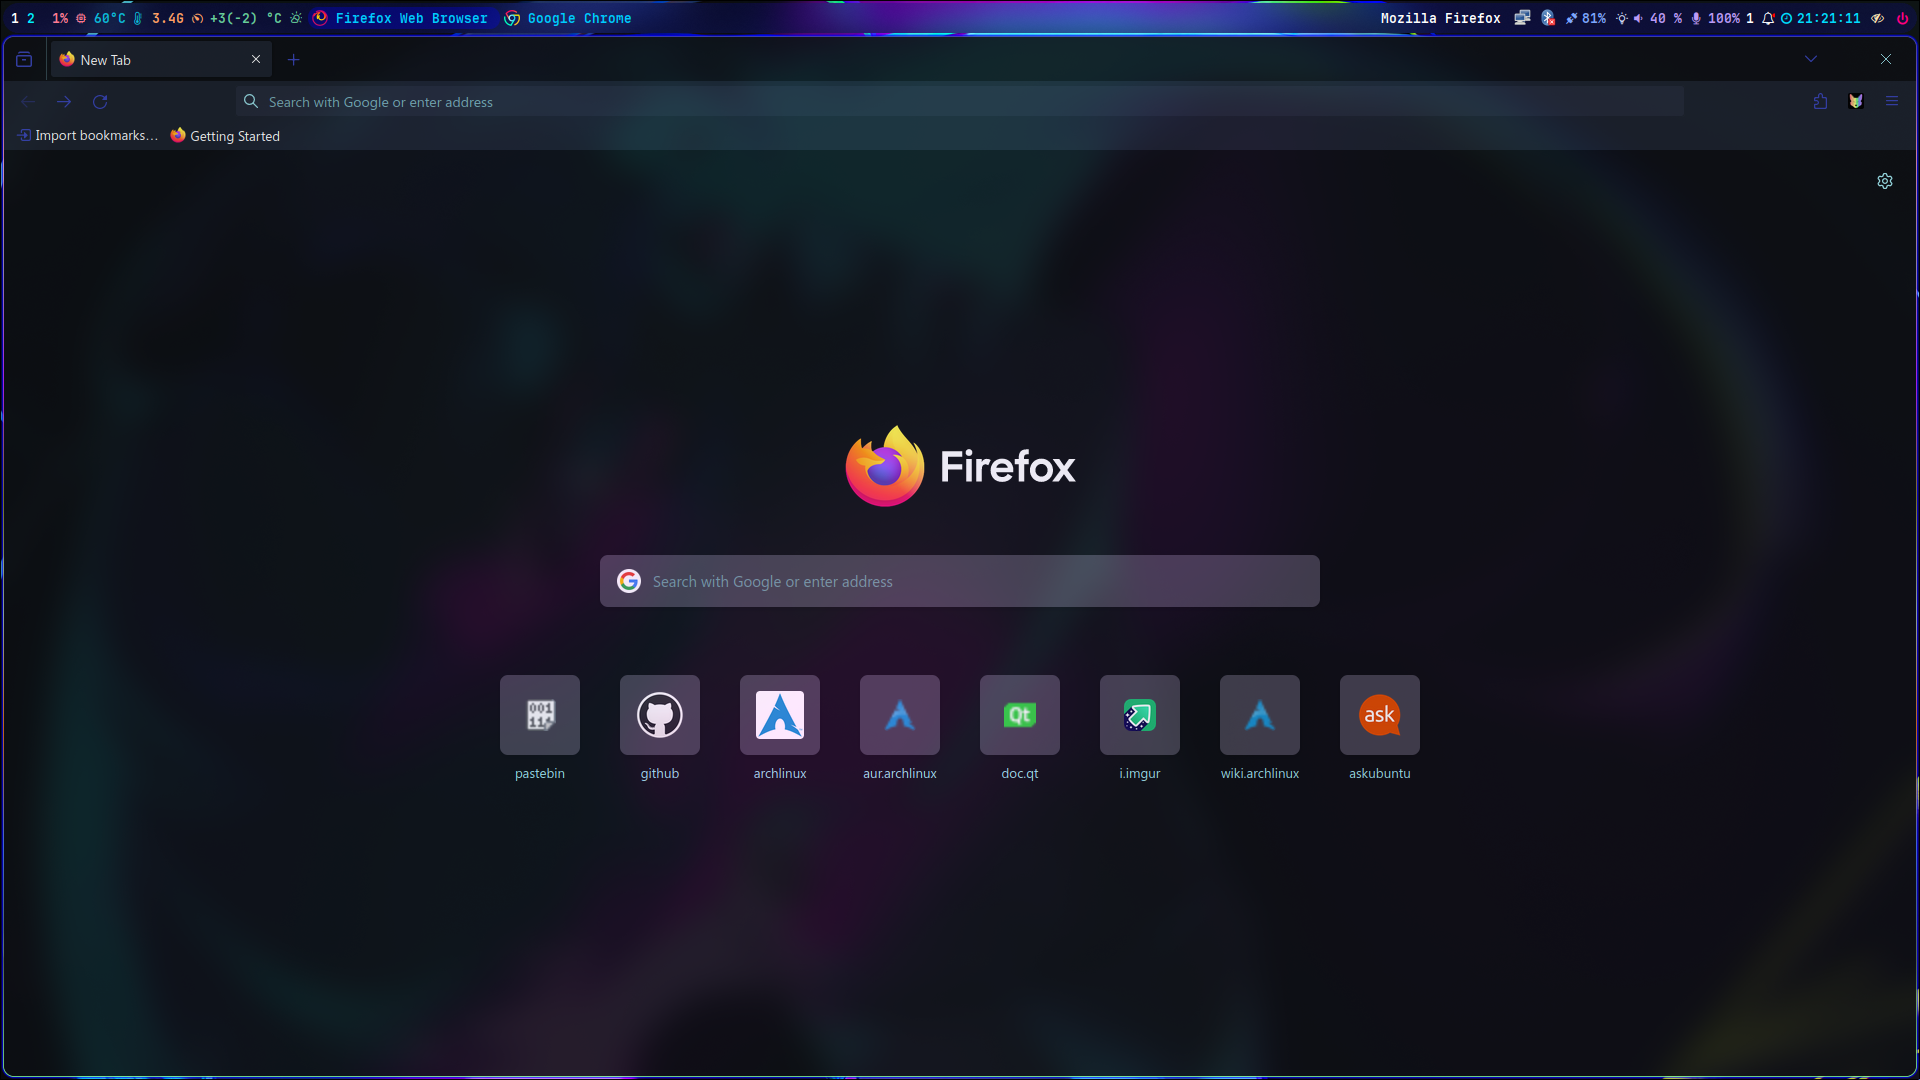The height and width of the screenshot is (1080, 1920).
Task: Open Getting Started bookmark
Action: [x=225, y=135]
